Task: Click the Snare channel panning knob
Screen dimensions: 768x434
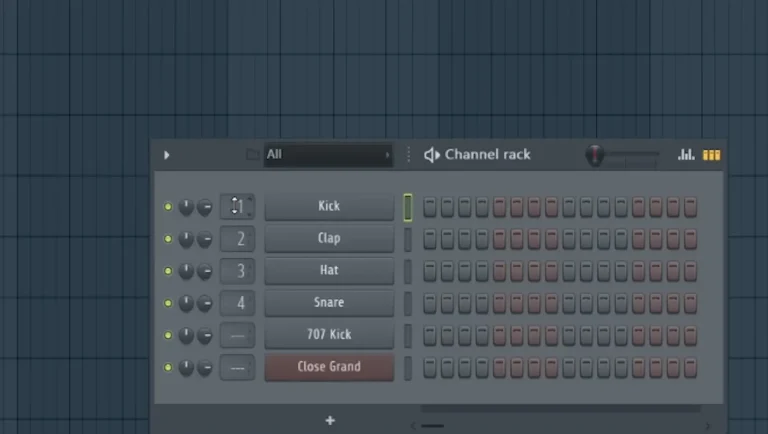Action: 186,303
